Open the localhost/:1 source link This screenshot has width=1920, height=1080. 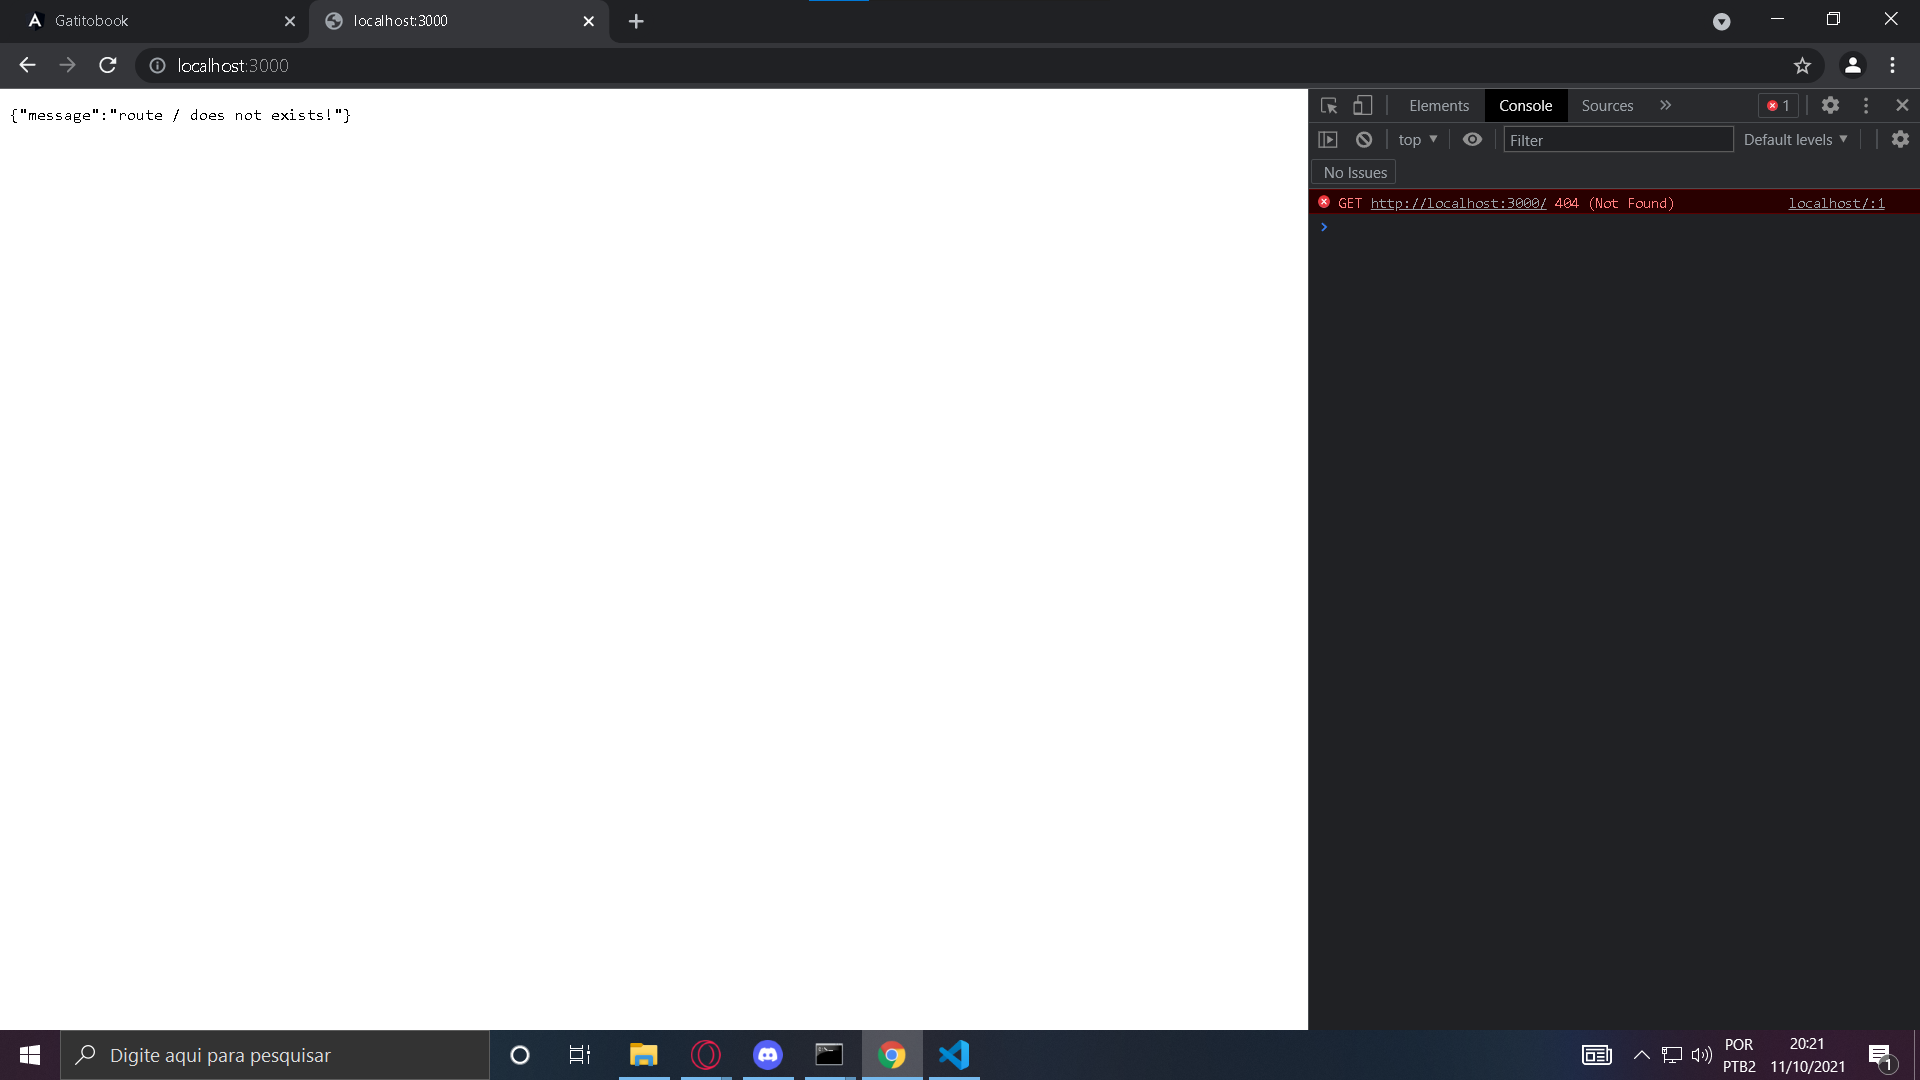coord(1836,203)
